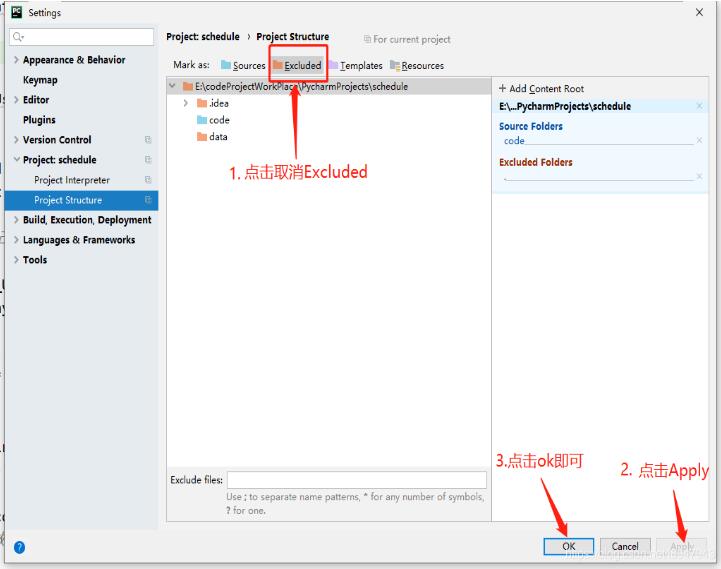Open the Plugins settings
Image resolution: width=721 pixels, height=569 pixels.
pos(39,120)
